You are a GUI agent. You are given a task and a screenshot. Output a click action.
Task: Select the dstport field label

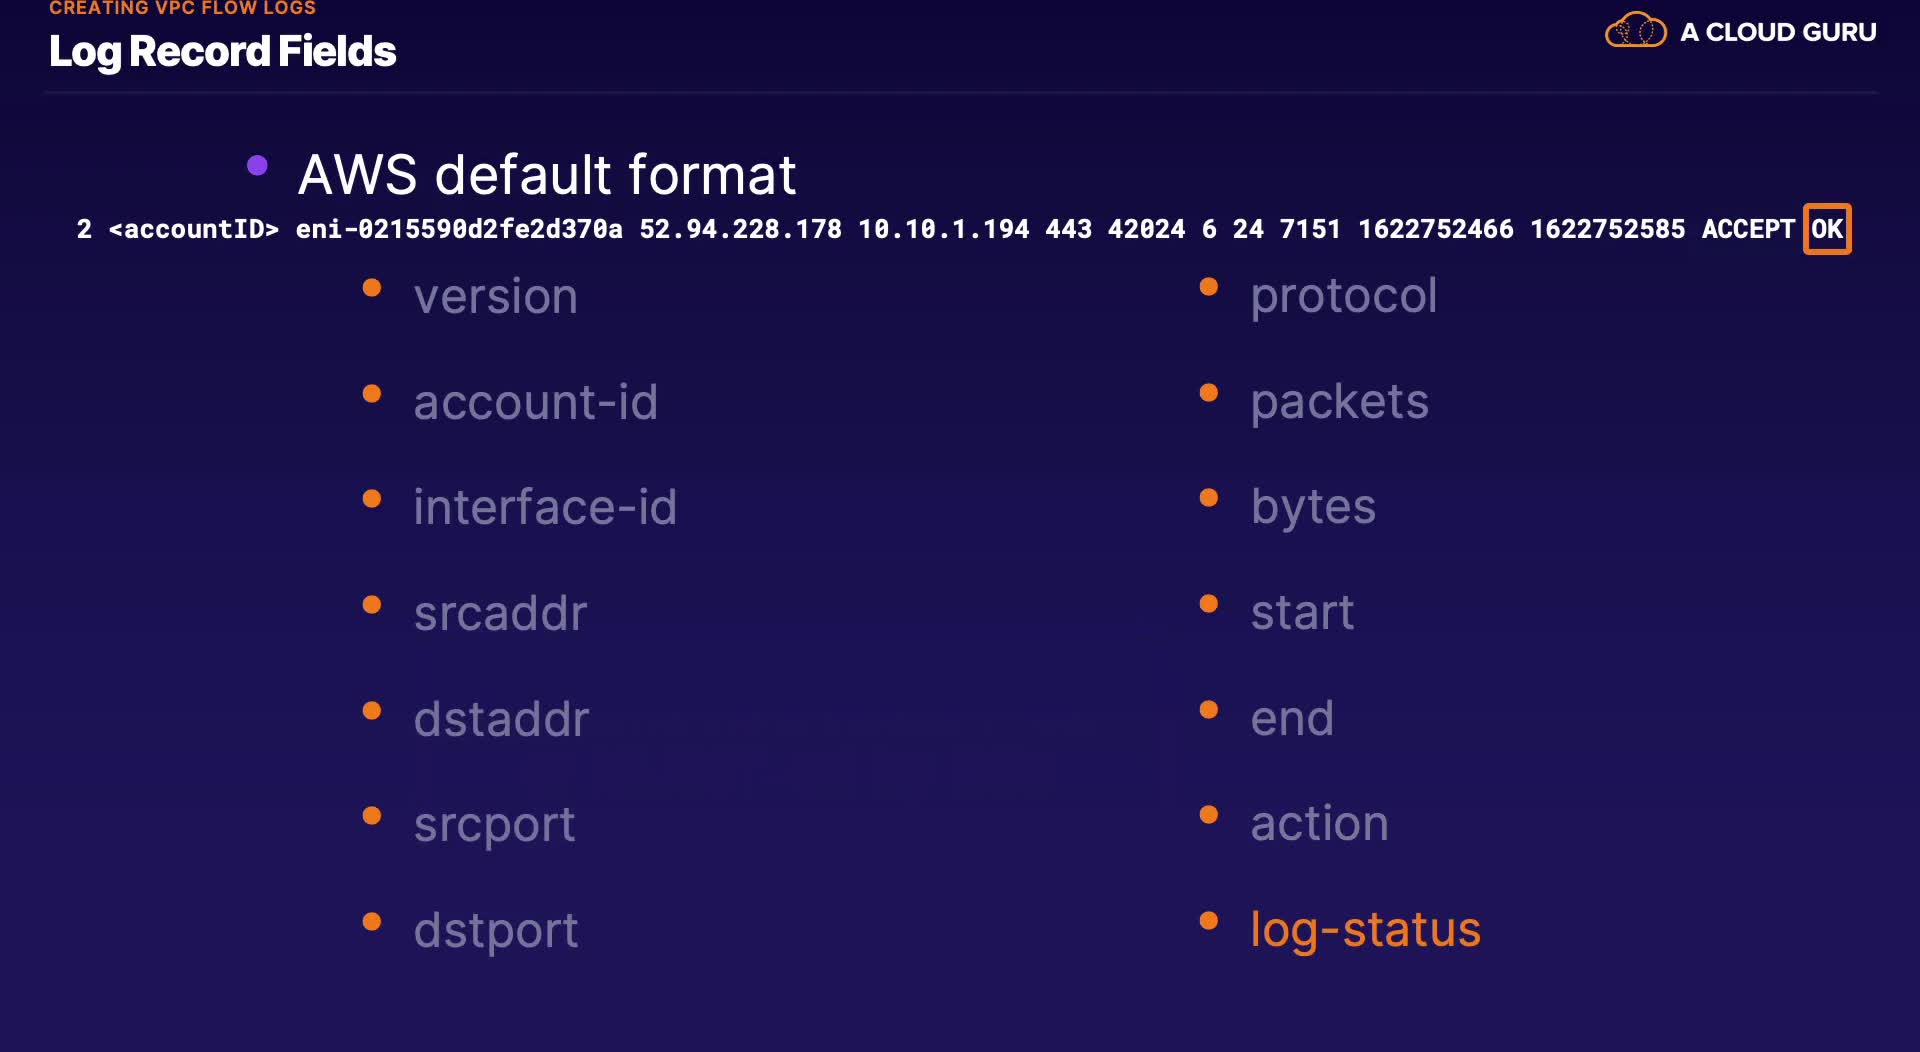click(496, 930)
